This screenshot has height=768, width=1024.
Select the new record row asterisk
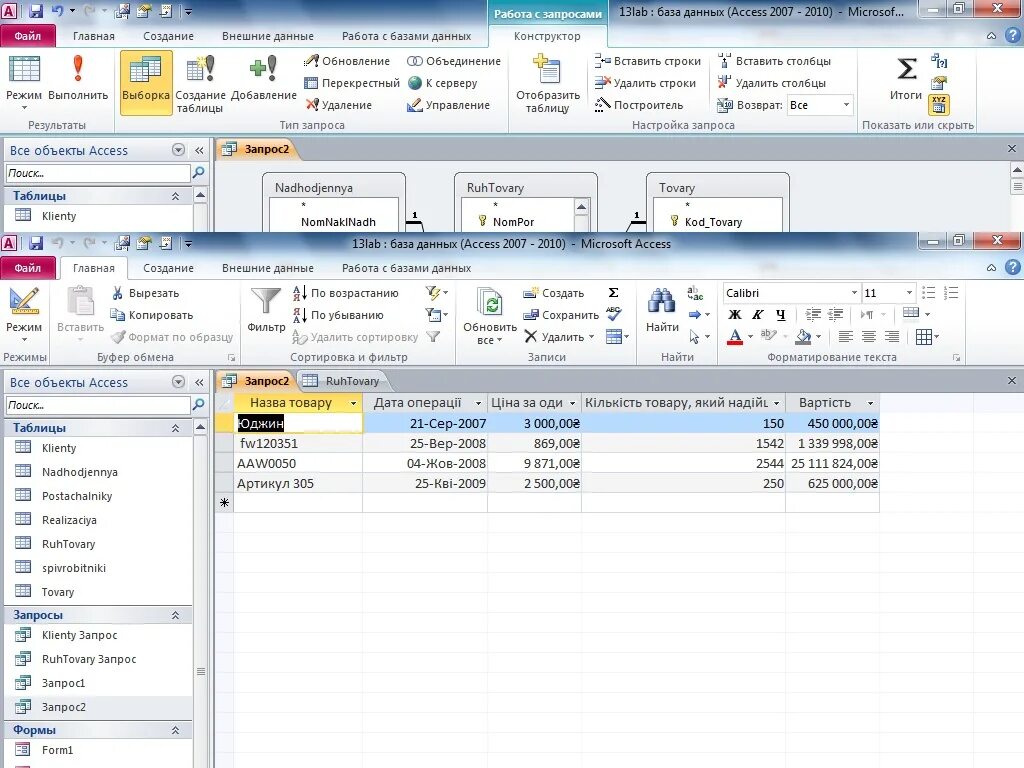(x=224, y=503)
